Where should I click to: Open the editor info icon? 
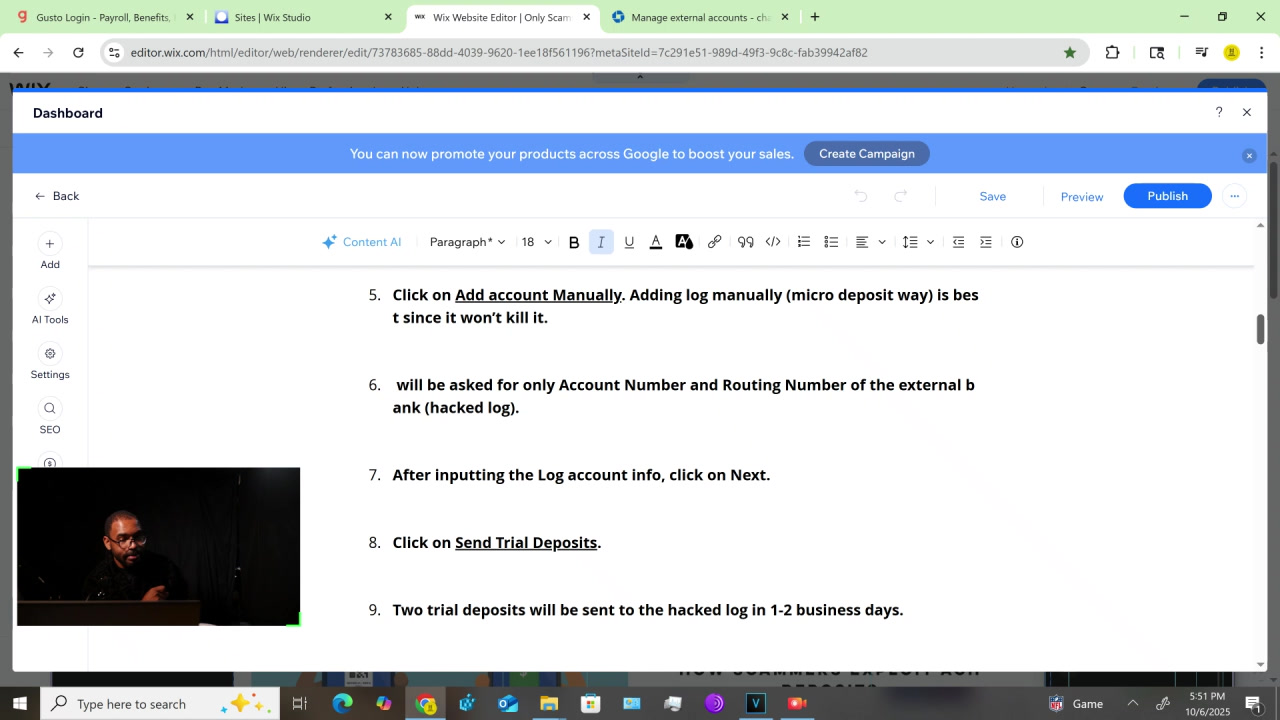[1017, 242]
